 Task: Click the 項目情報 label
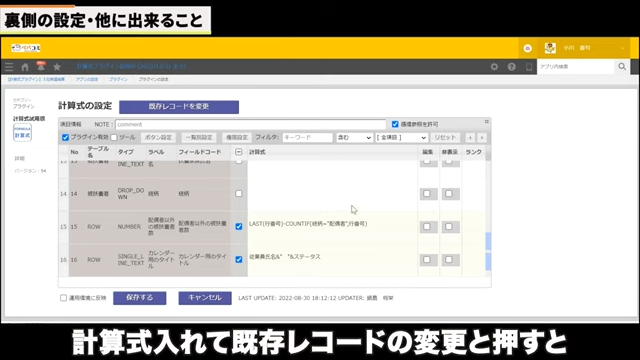click(x=71, y=124)
